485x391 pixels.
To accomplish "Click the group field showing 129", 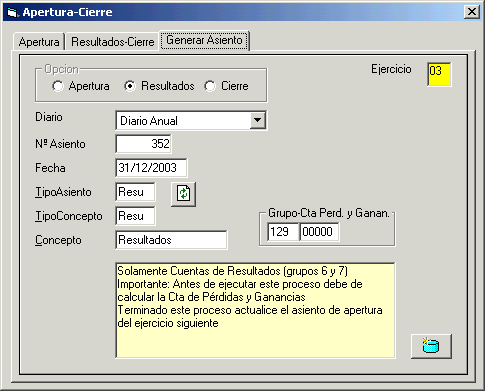I will coord(283,232).
